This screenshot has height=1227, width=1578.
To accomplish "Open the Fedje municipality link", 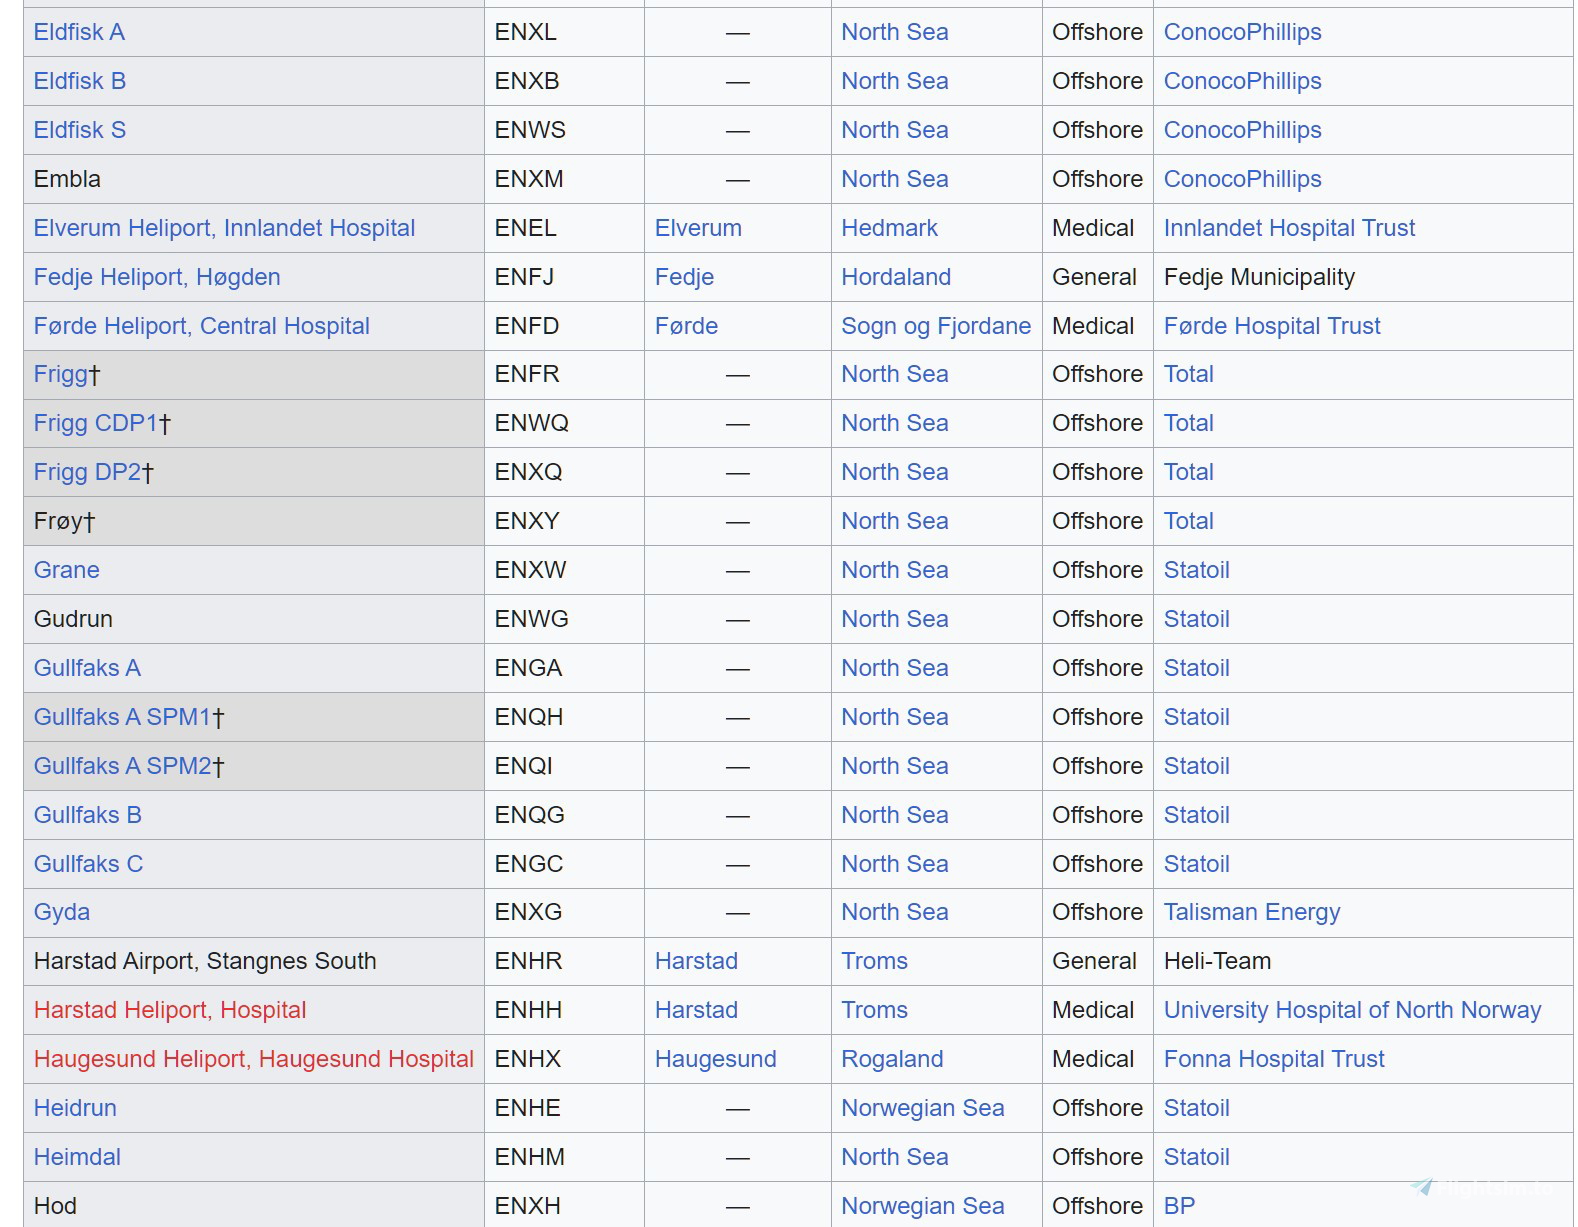I will (x=684, y=277).
